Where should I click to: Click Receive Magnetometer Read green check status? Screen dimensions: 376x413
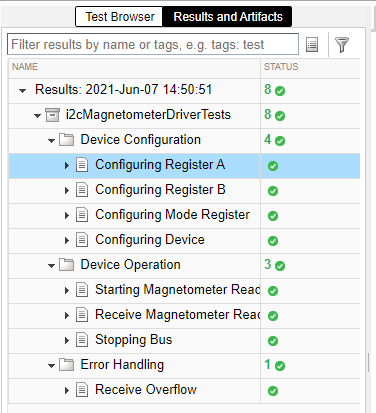(273, 316)
